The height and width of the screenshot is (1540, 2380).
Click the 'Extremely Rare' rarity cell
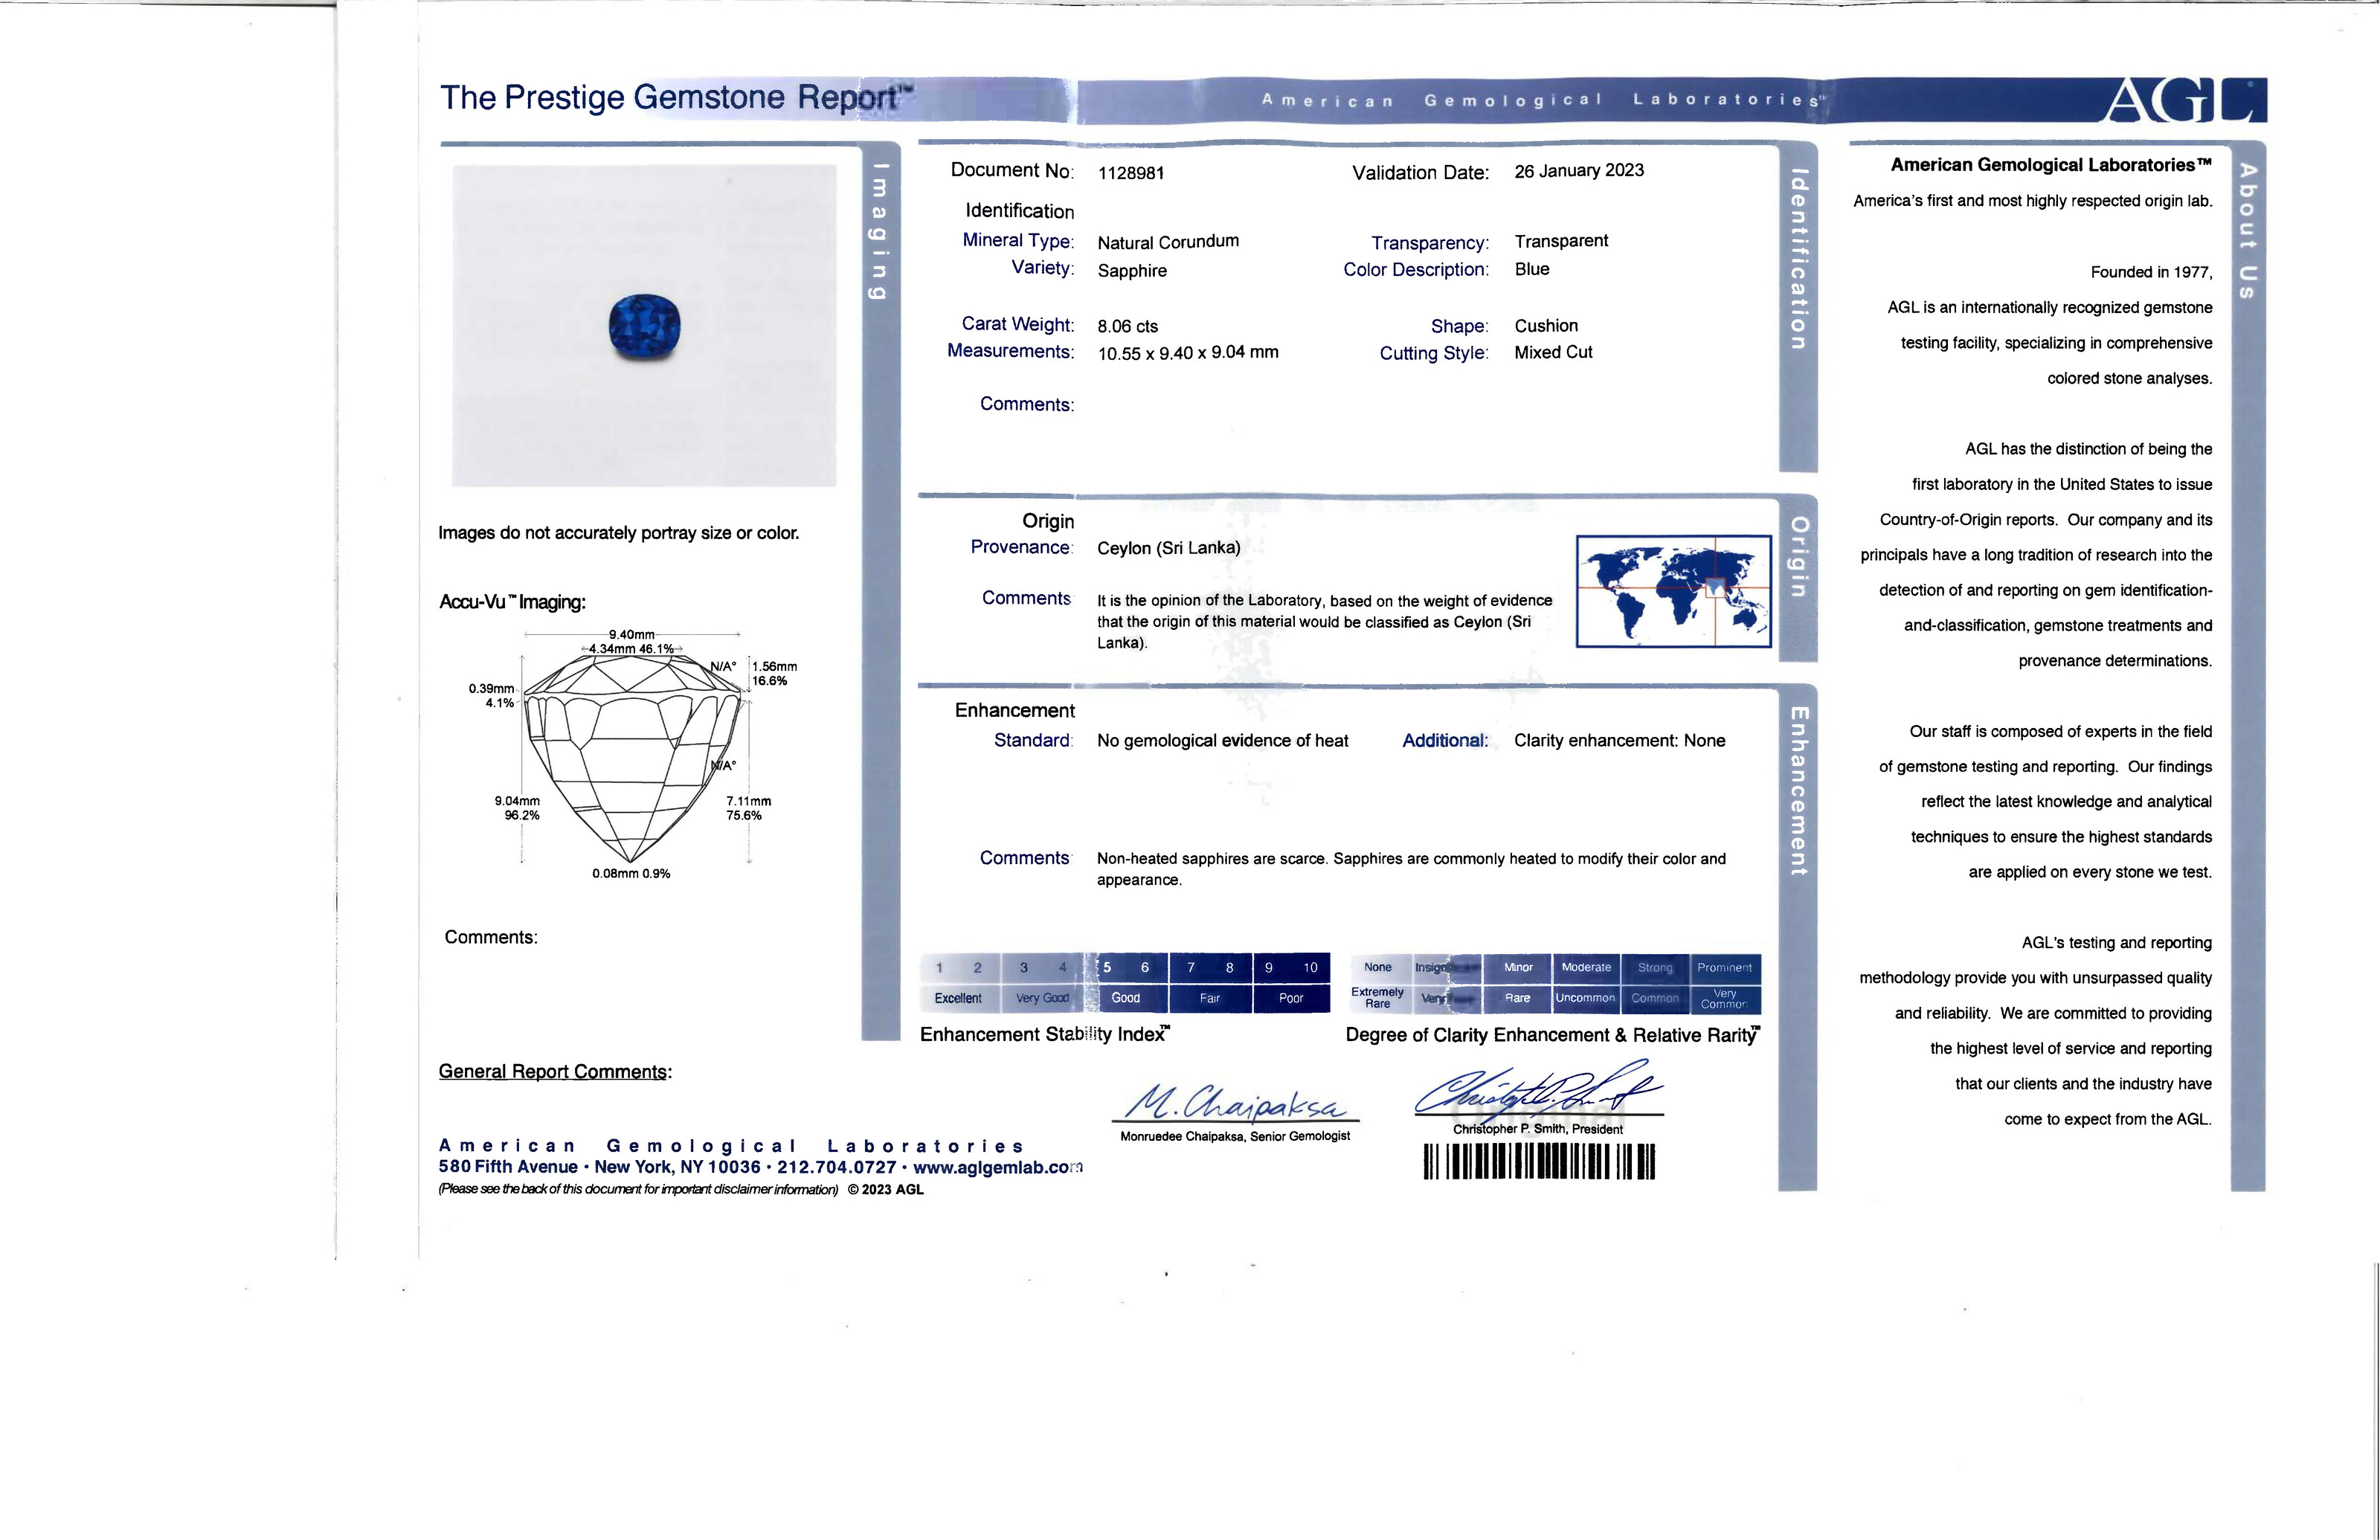click(1378, 998)
